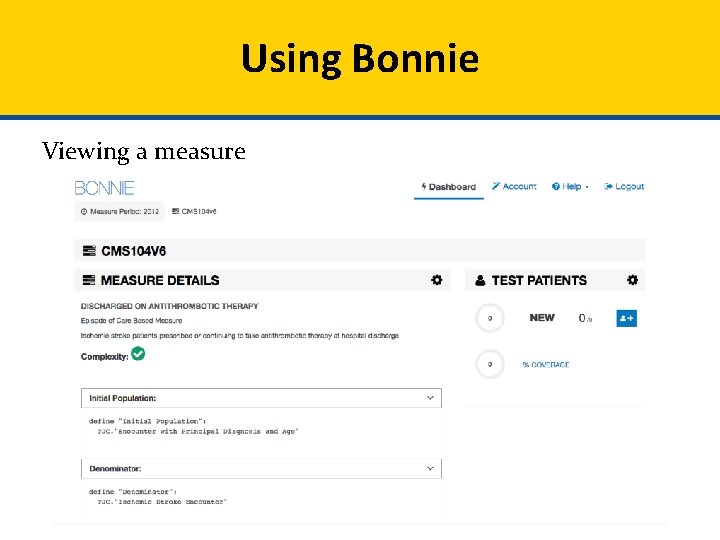Viewport: 720px width, 540px height.
Task: Click the BONNIE logo
Action: (x=104, y=187)
